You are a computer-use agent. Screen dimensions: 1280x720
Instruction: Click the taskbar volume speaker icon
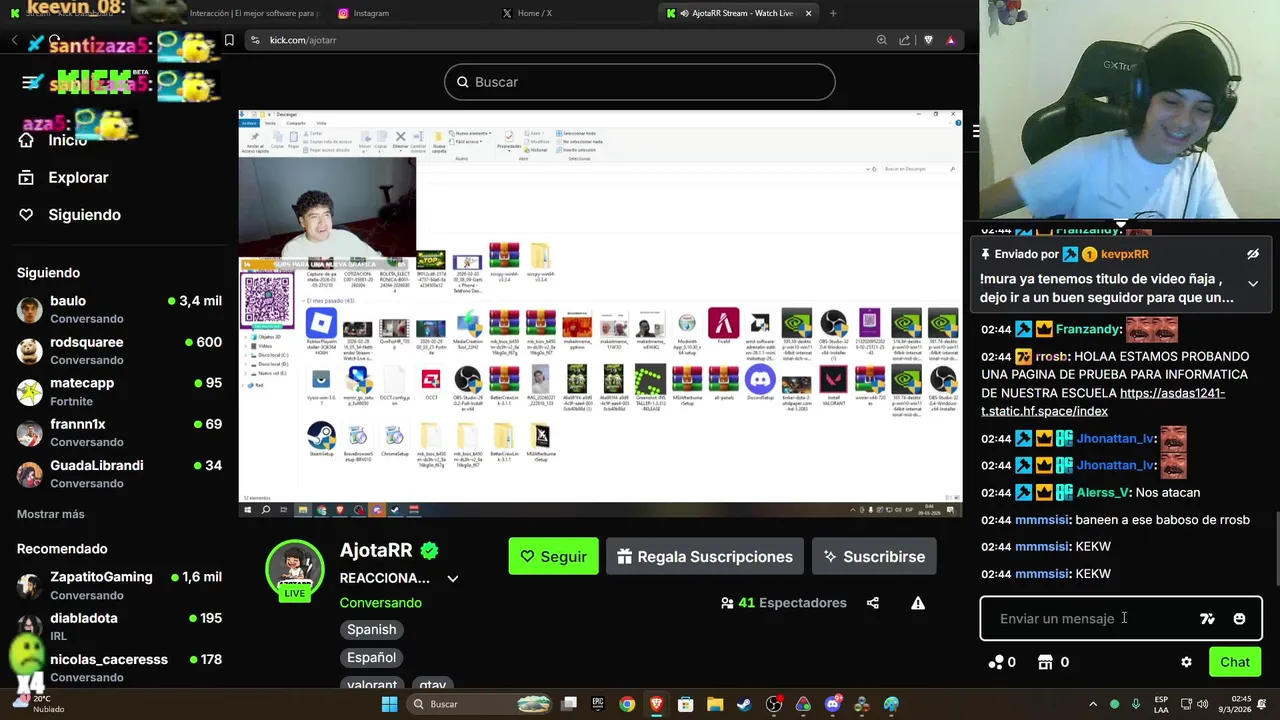pyautogui.click(x=1203, y=704)
